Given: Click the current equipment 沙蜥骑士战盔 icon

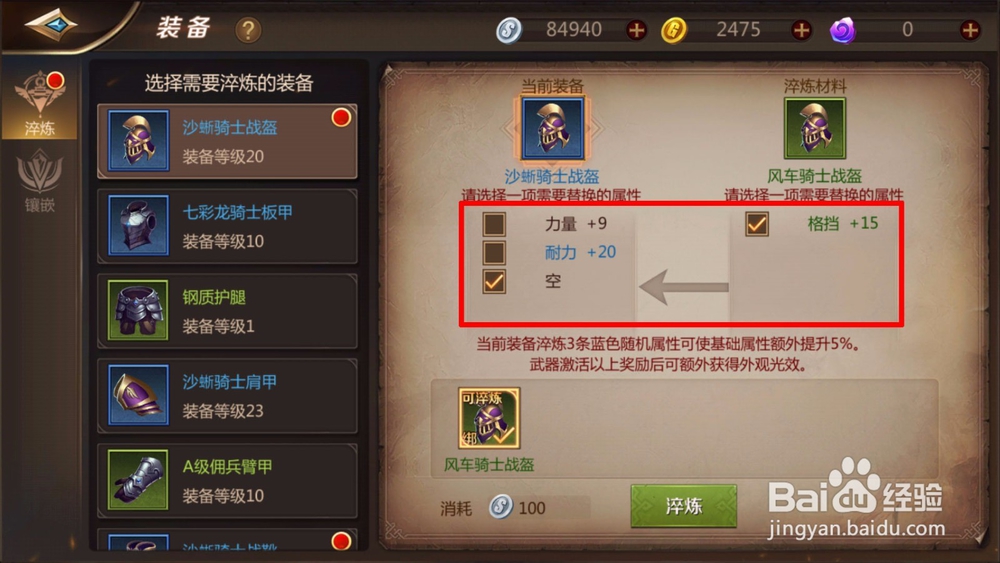Looking at the screenshot, I should [x=552, y=129].
